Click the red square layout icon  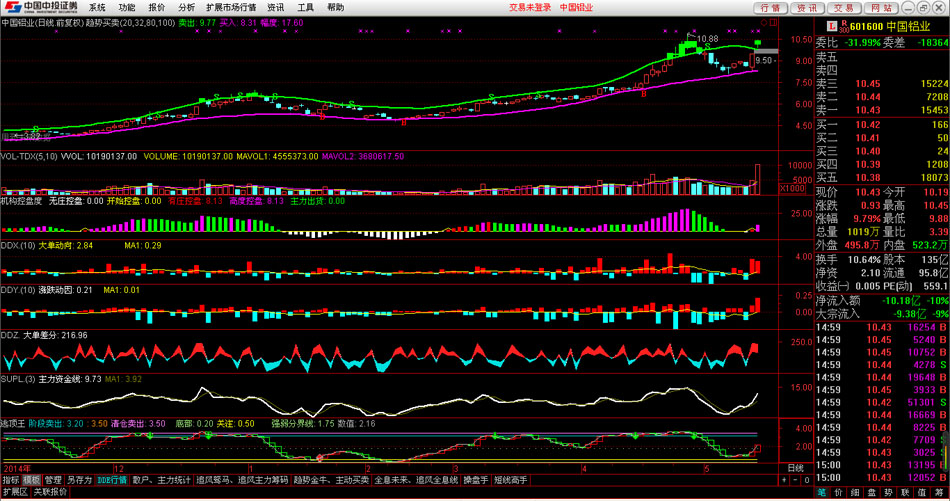tap(773, 23)
